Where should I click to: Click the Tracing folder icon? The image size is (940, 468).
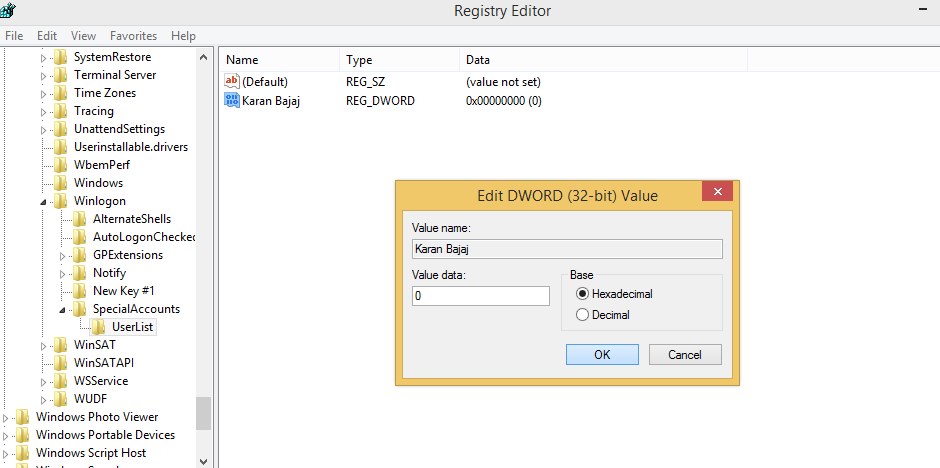[x=60, y=111]
